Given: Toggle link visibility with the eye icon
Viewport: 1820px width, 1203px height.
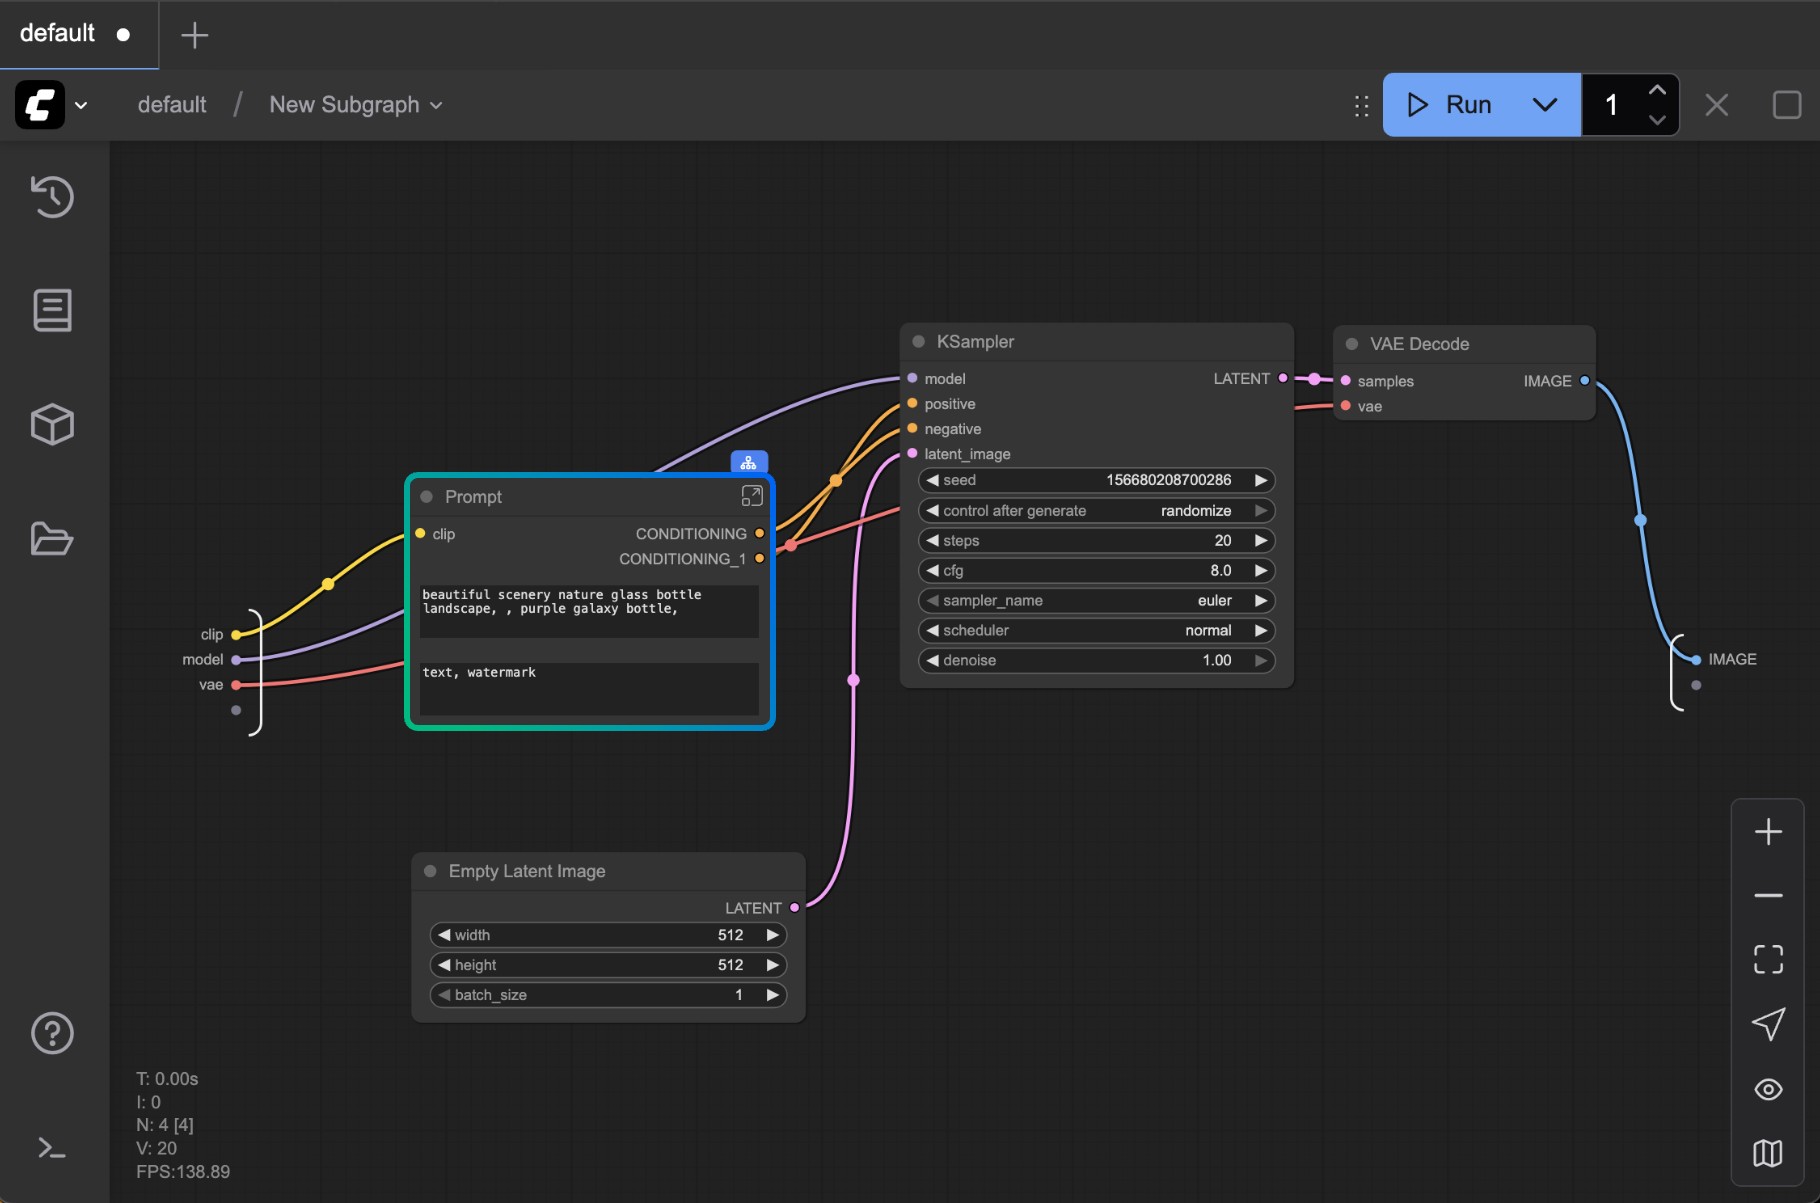Looking at the screenshot, I should point(1767,1089).
